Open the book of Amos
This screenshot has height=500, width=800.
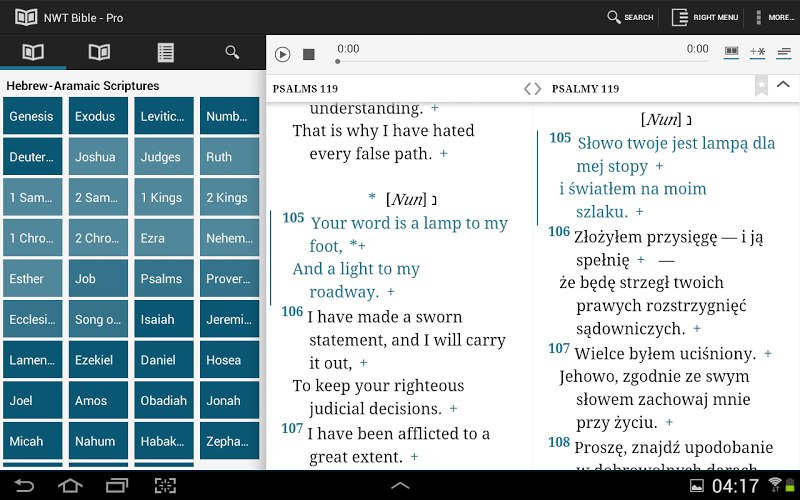click(x=98, y=401)
